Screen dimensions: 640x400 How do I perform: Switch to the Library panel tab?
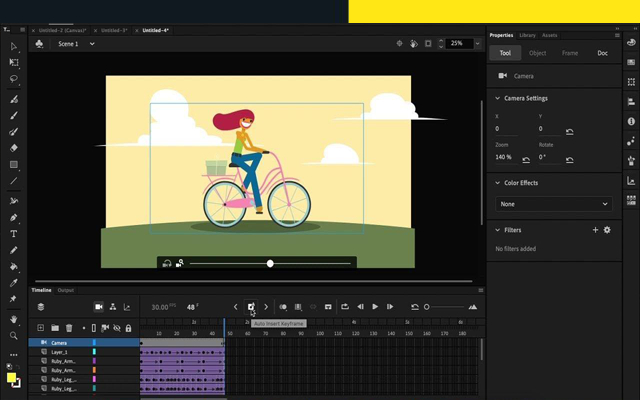[527, 35]
